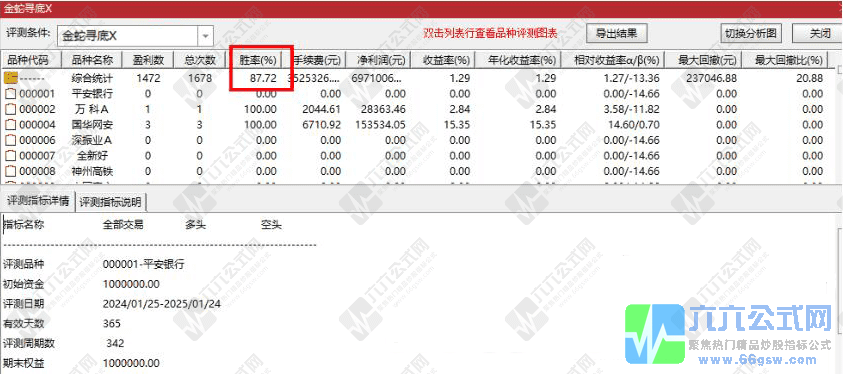The width and height of the screenshot is (843, 374).
Task: Click the 初始资金 value 1000000.00
Action: pyautogui.click(x=131, y=284)
